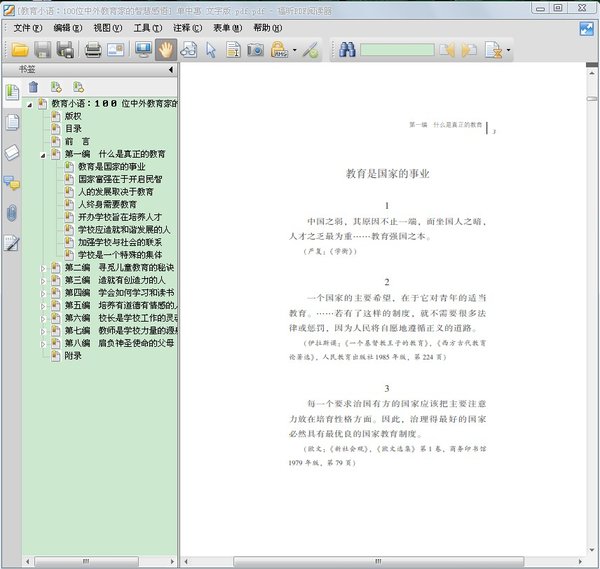This screenshot has width=600, height=569.
Task: Click the pen signature toolbar icon
Action: coord(311,50)
